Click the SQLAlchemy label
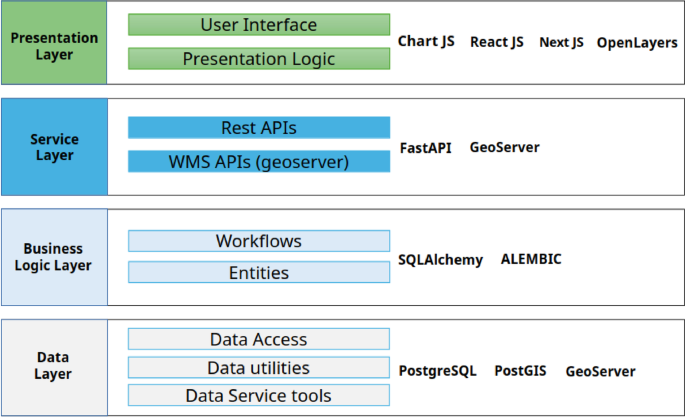This screenshot has height=417, width=685. [440, 260]
